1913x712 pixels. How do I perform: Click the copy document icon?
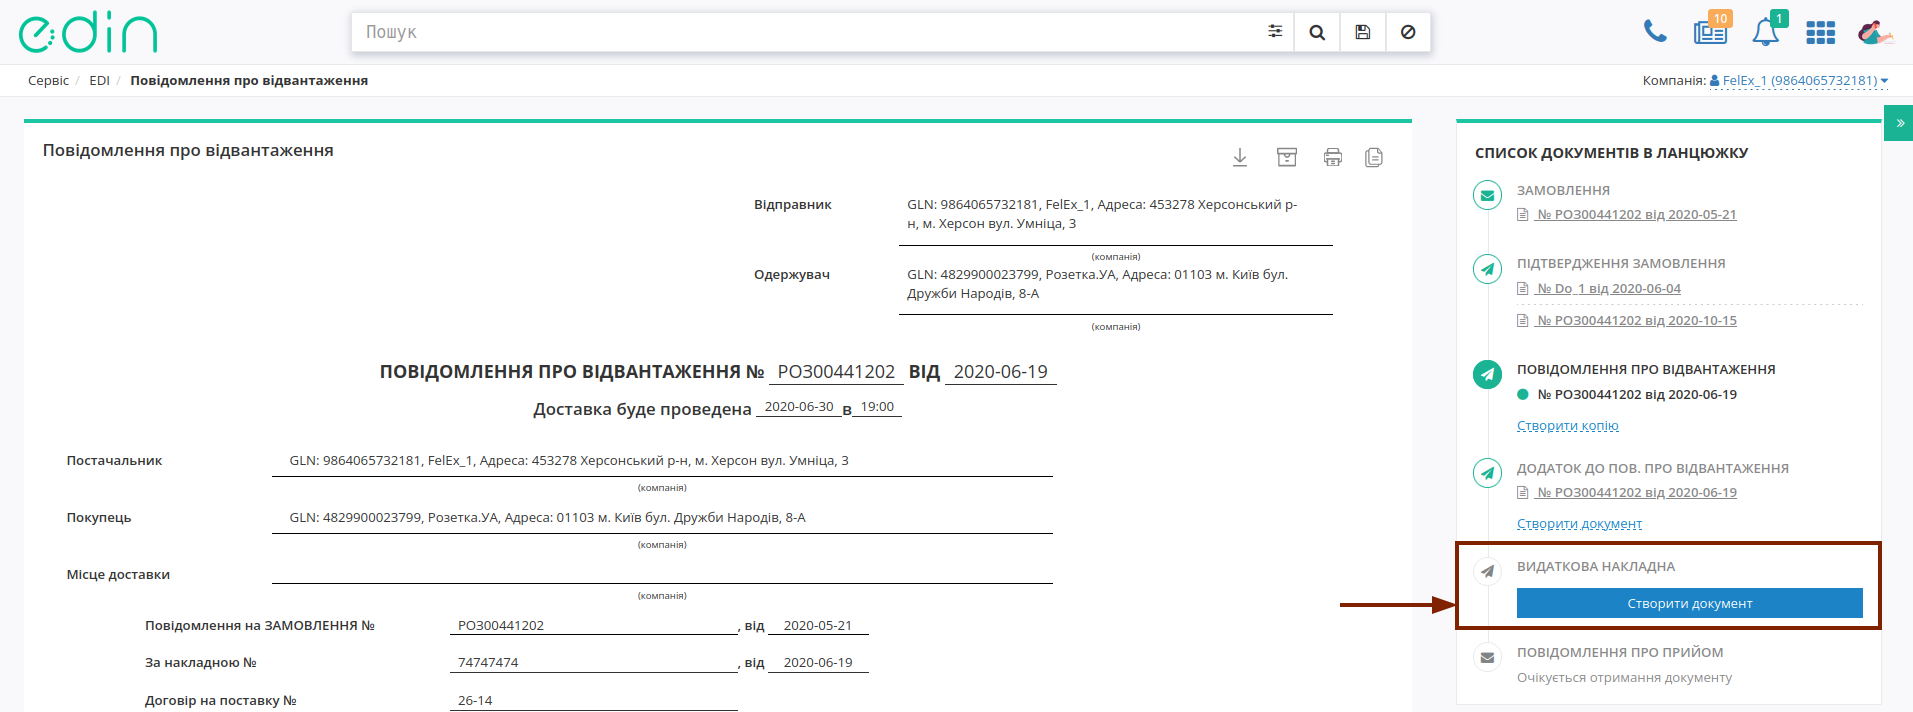point(1374,157)
